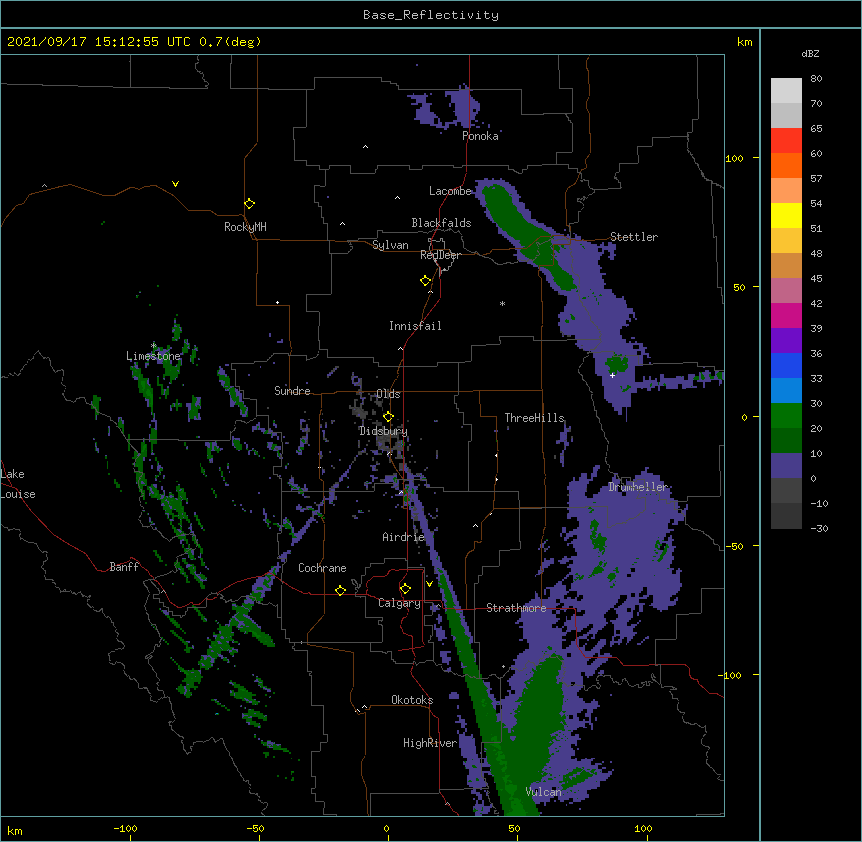Screen dimensions: 862x842
Task: Select the Cochrane label
Action: pos(322,568)
